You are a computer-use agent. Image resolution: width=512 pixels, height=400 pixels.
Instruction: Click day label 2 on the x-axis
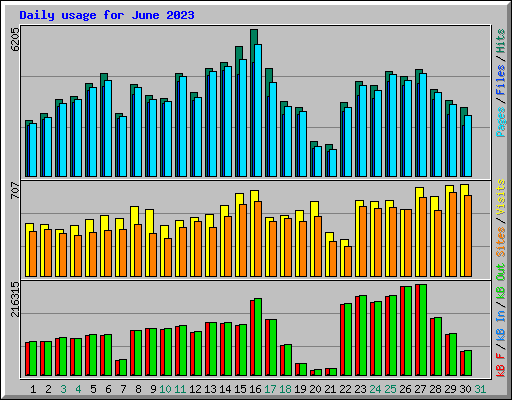48,389
